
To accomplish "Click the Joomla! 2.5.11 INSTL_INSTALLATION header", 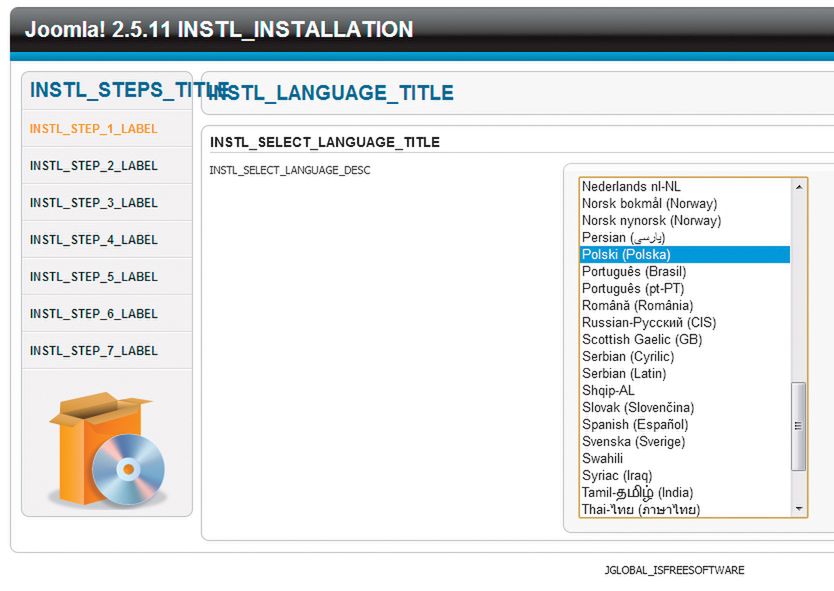I will click(219, 29).
